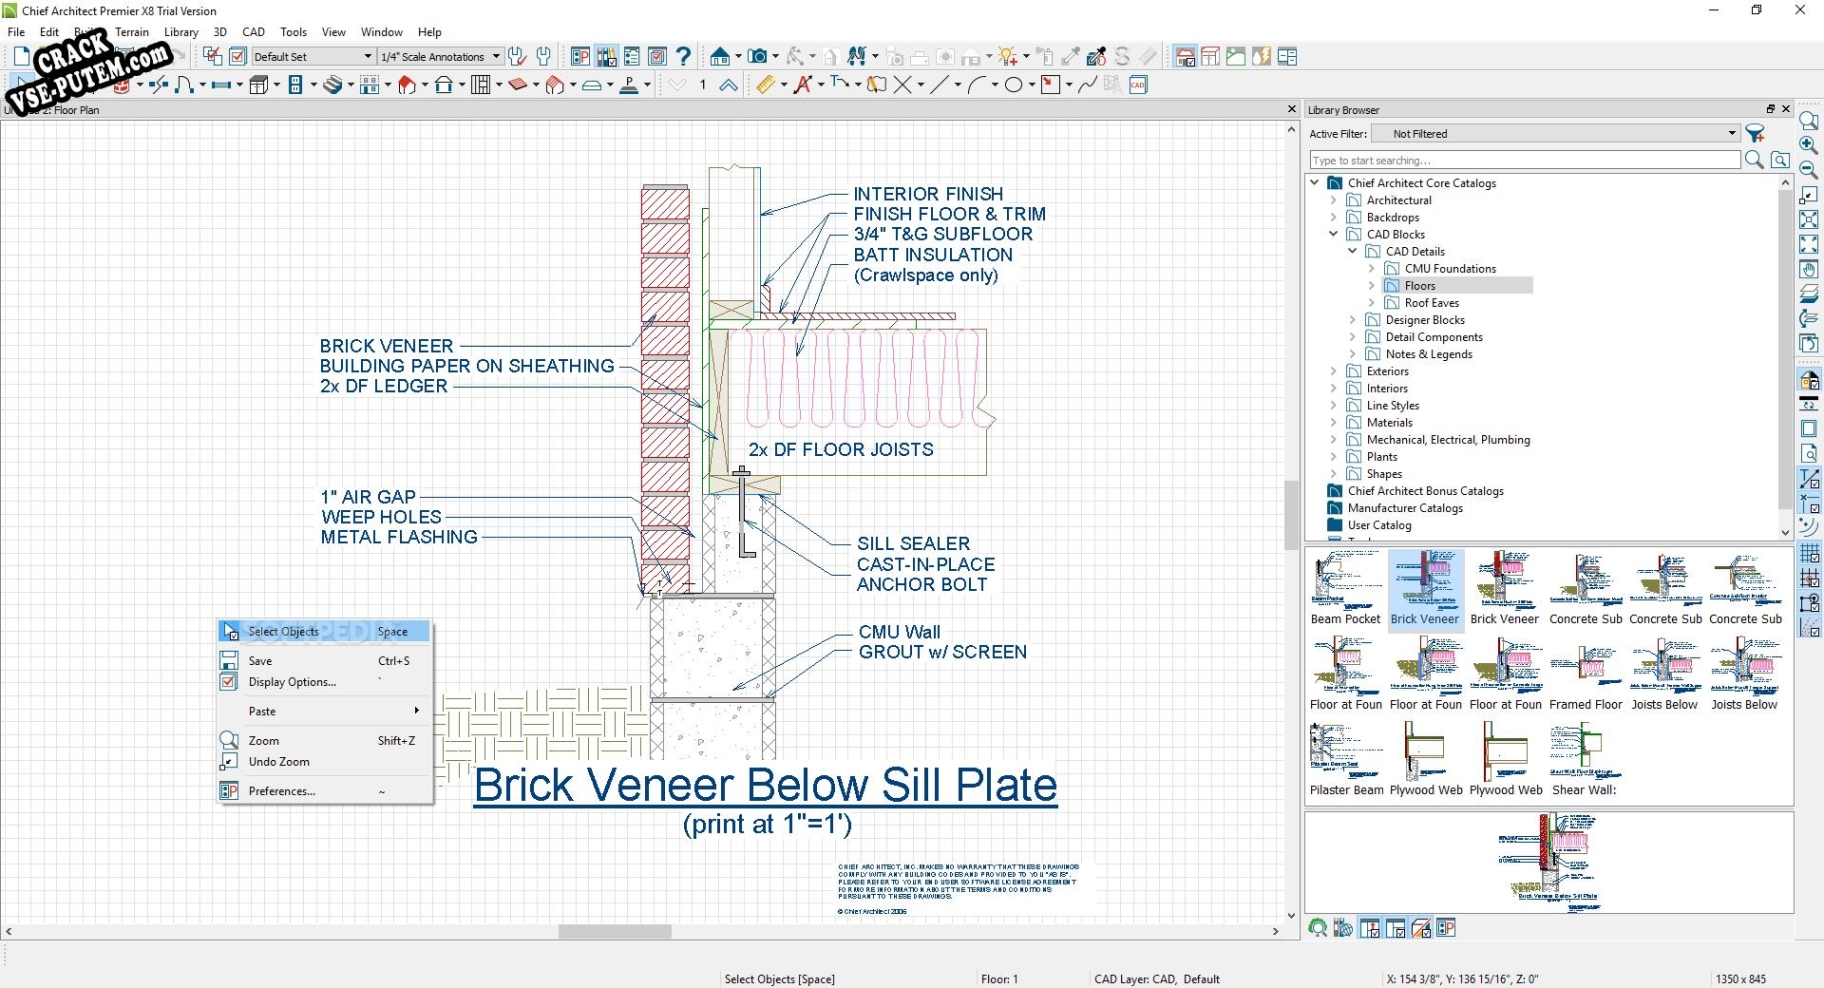
Task: Select the Roof tool icon
Action: click(407, 85)
